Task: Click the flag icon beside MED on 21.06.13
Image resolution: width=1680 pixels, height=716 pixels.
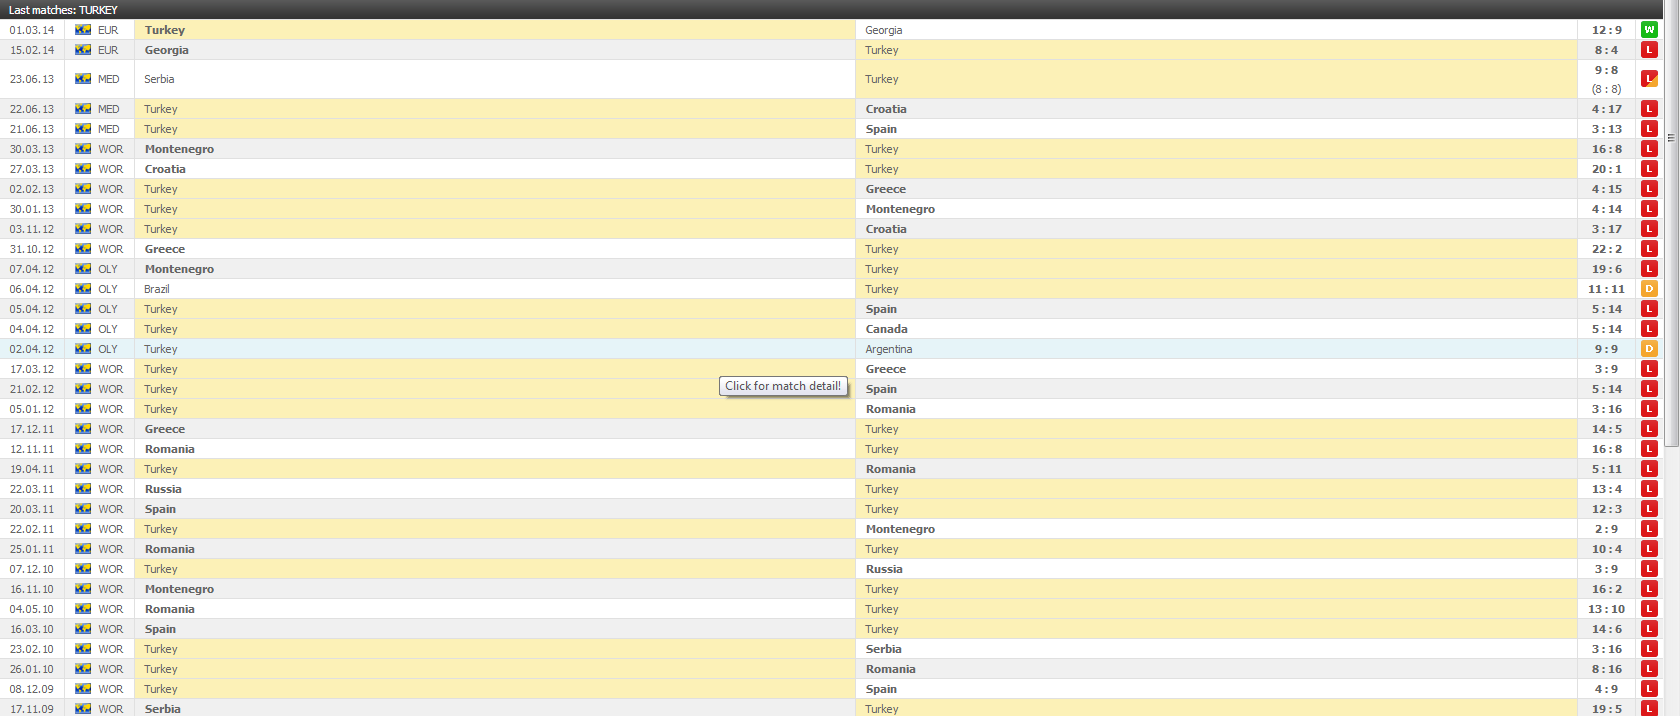Action: click(x=83, y=129)
